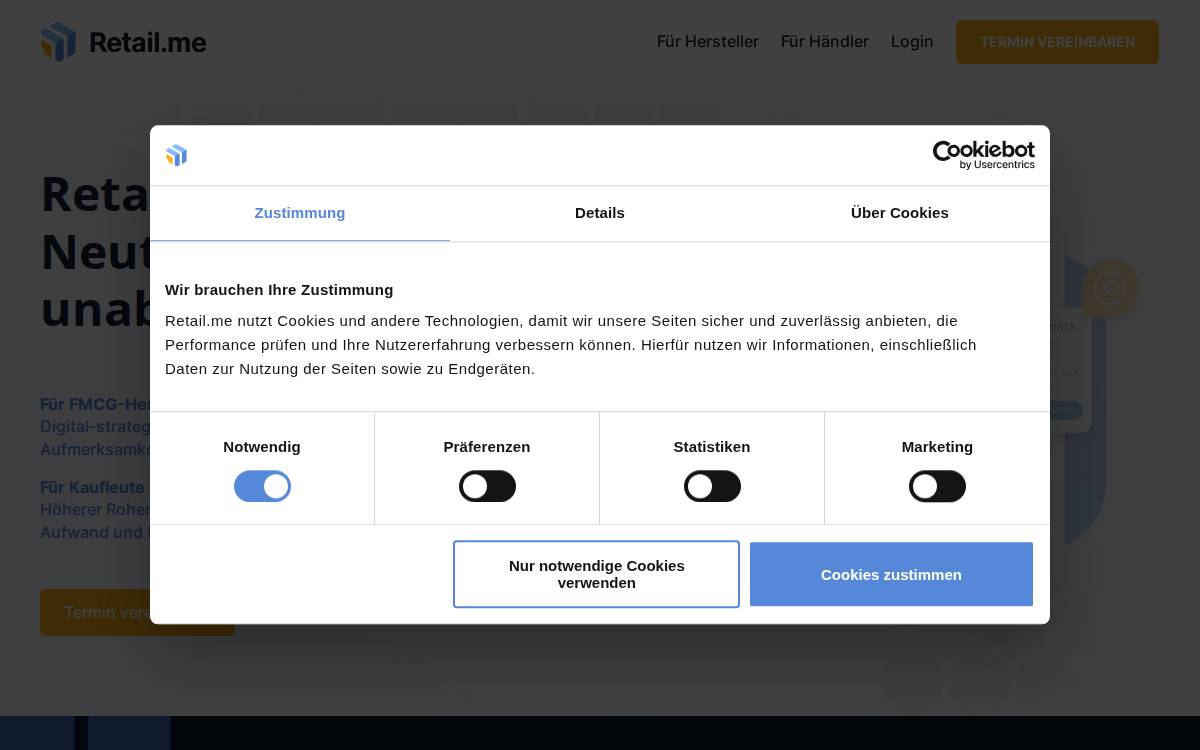Enable the Statistiken cookie switch
Image resolution: width=1200 pixels, height=750 pixels.
coord(712,486)
